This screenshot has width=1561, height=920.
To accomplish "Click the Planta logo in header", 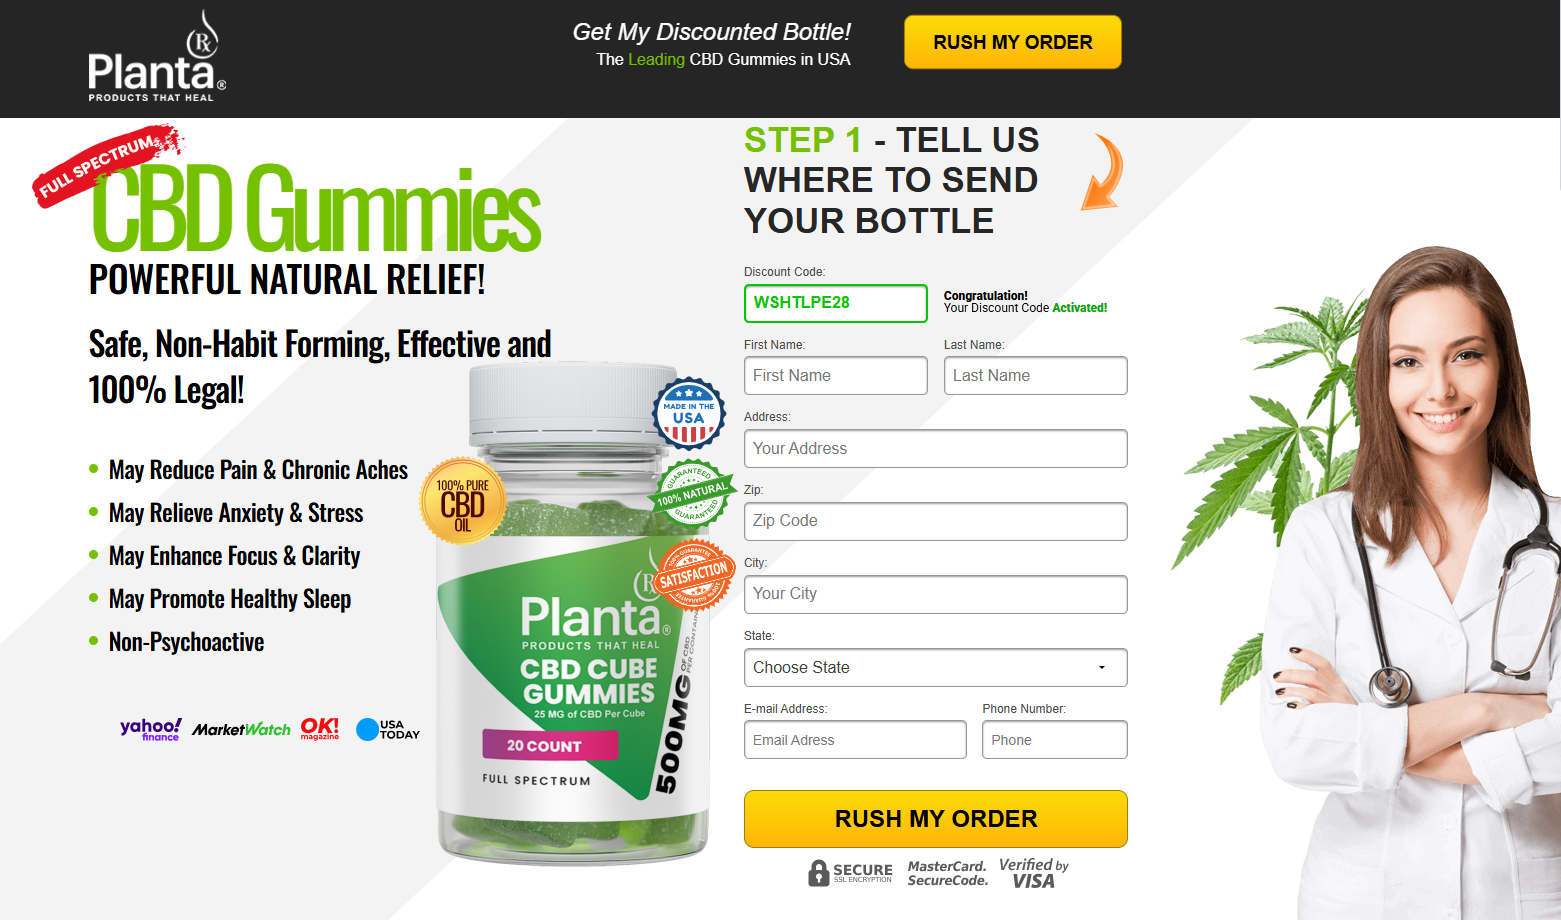I will pos(157,57).
